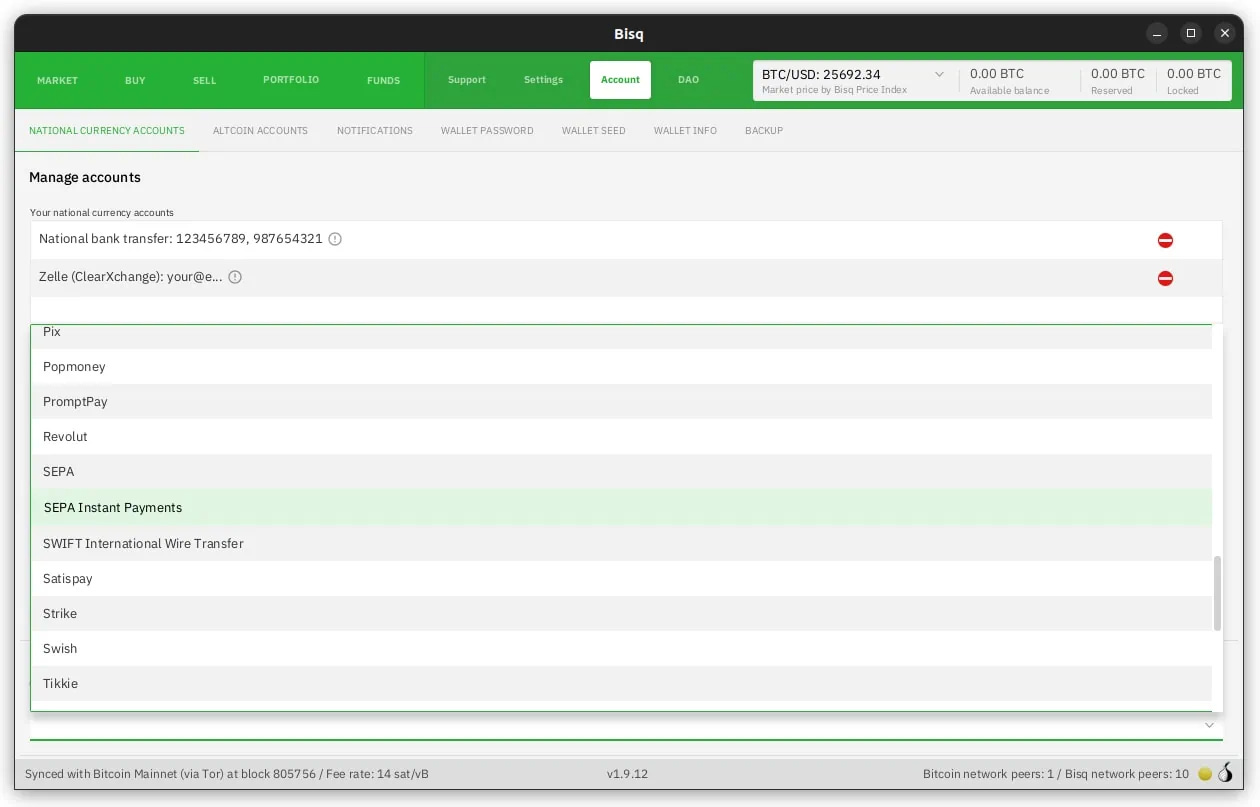Click the synced with Bitcoin Mainnet status
This screenshot has height=807, width=1260.
[227, 774]
